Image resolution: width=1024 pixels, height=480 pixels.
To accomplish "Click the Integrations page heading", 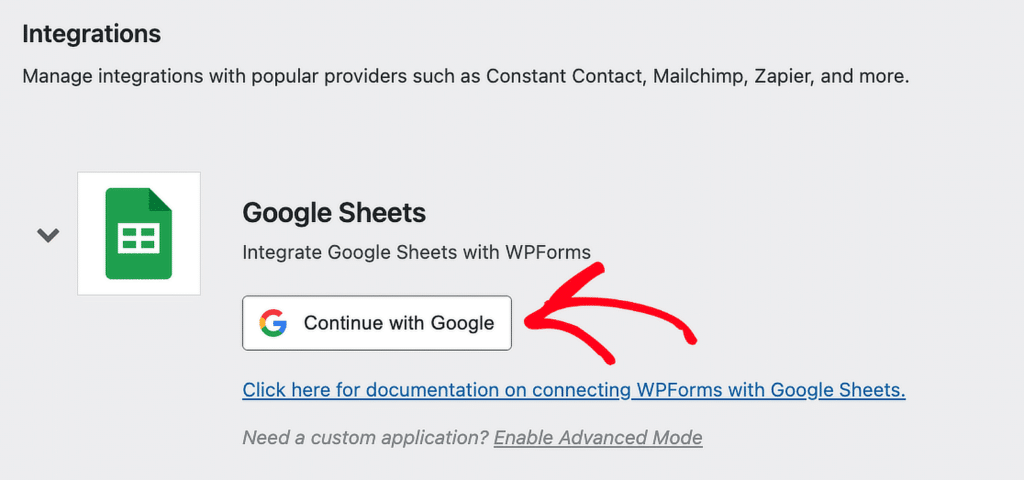I will point(91,33).
